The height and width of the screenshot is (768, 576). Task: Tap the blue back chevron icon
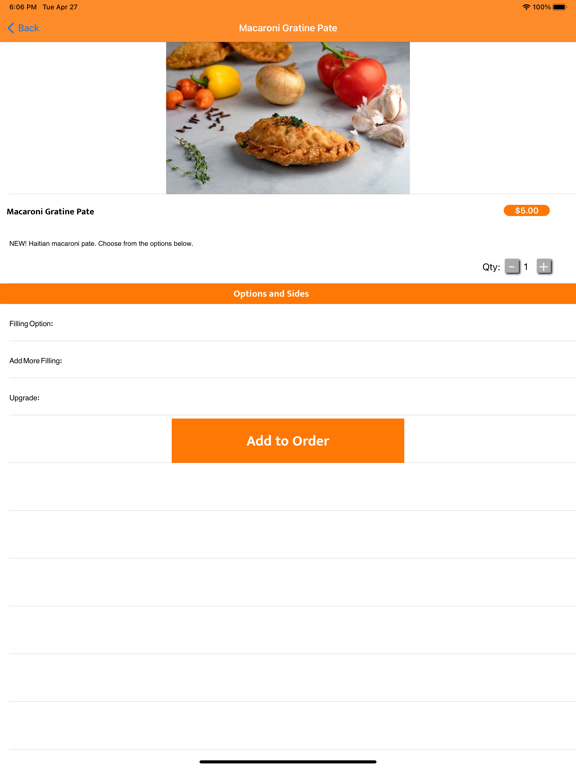pyautogui.click(x=11, y=28)
